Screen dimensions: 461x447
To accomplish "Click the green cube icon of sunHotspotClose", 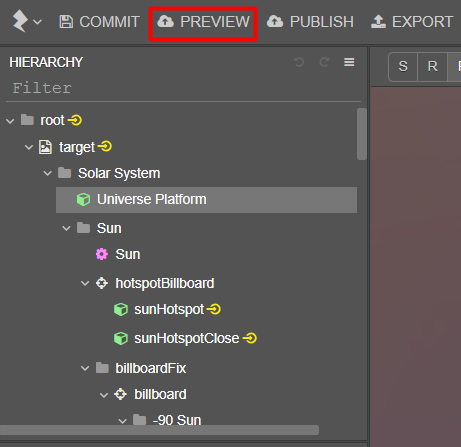I will pos(121,338).
